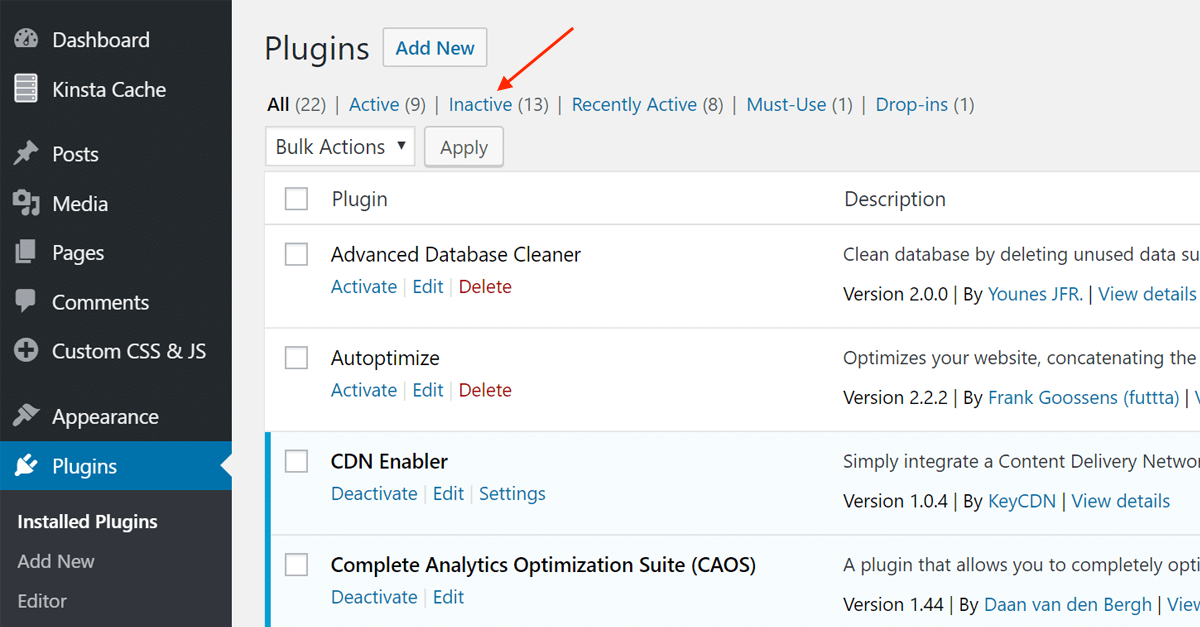Viewport: 1200px width, 627px height.
Task: Open the plugin Editor submenu item
Action: pyautogui.click(x=42, y=601)
